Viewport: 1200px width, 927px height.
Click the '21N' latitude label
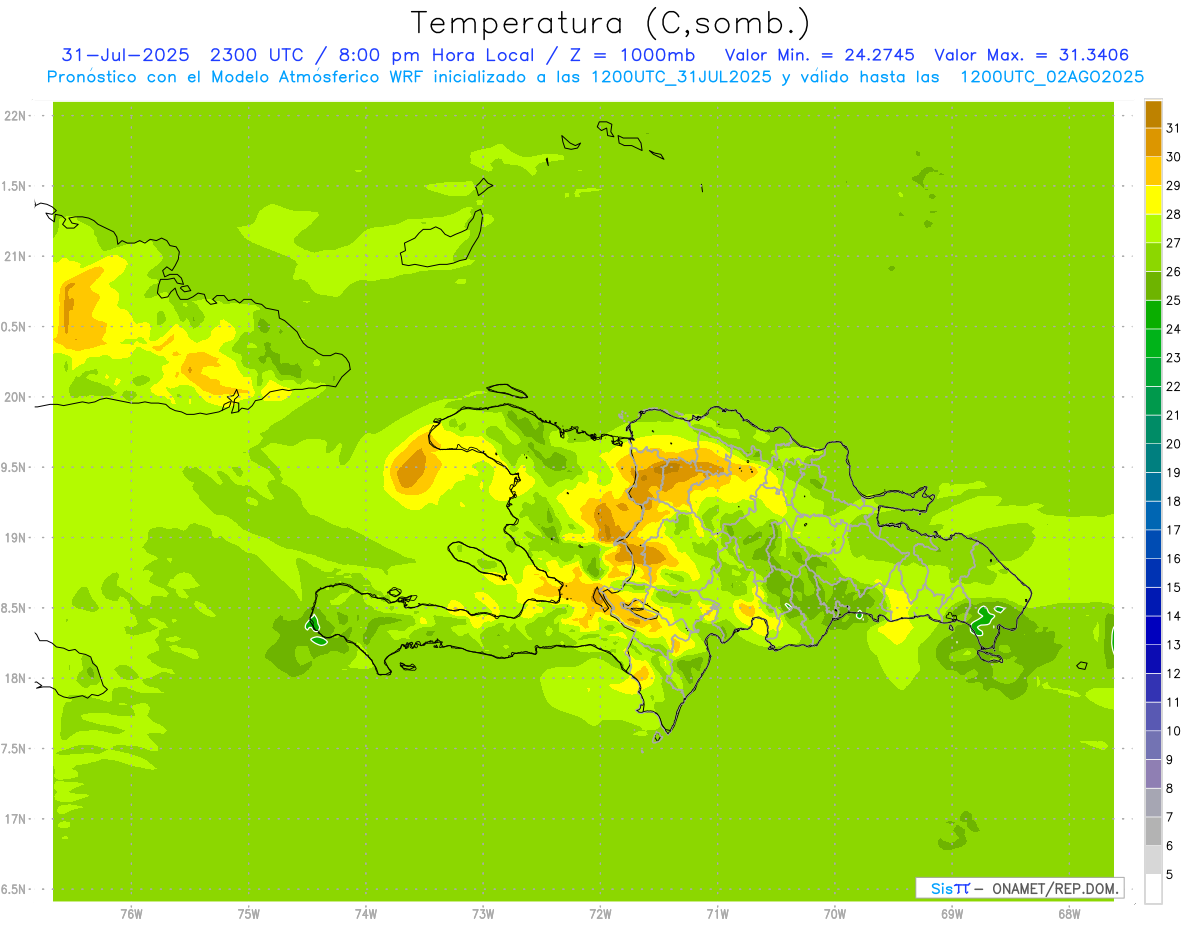[15, 257]
